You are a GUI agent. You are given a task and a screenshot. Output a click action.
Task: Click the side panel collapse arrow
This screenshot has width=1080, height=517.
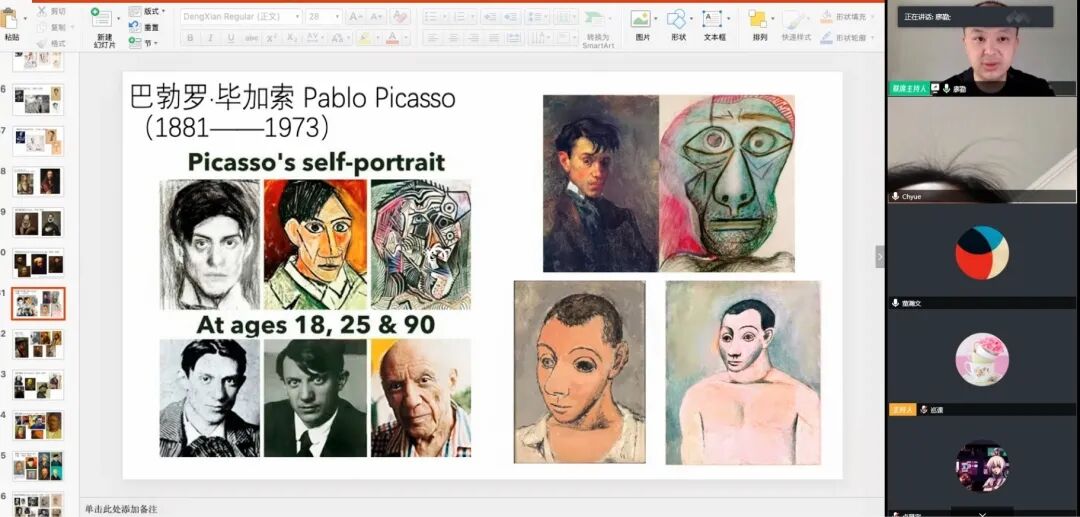point(880,256)
